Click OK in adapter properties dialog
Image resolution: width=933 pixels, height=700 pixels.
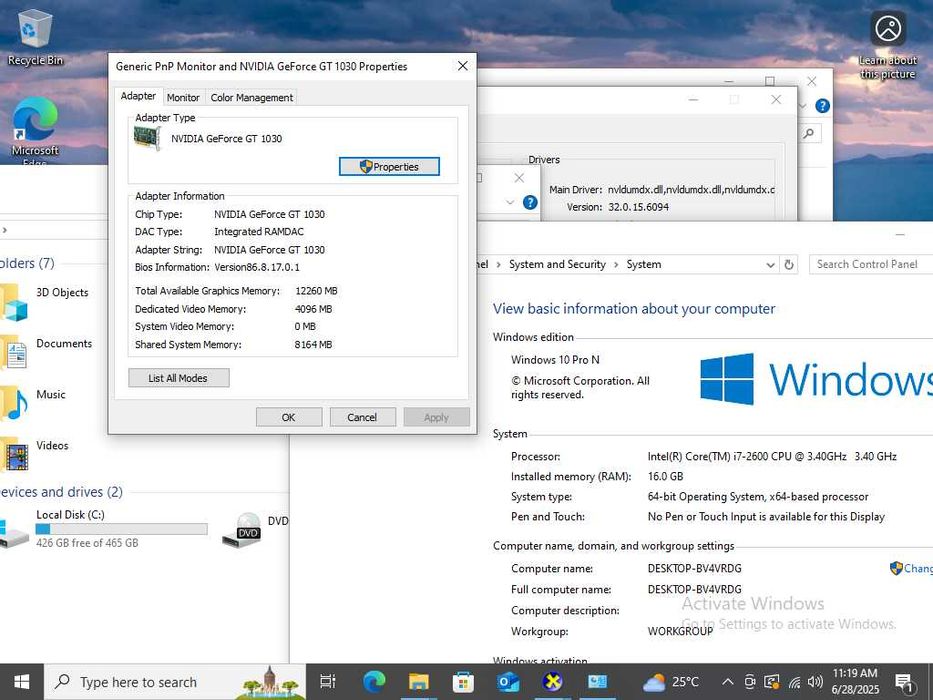tap(289, 417)
